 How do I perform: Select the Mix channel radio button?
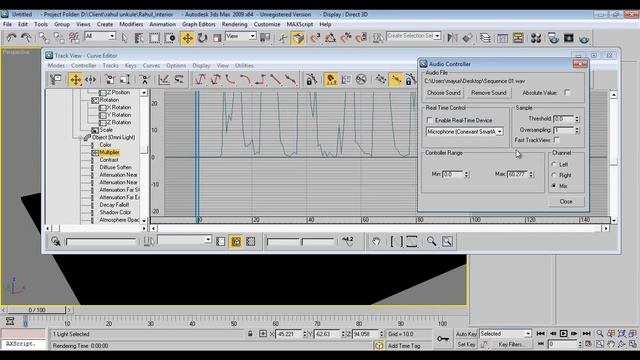coord(554,186)
